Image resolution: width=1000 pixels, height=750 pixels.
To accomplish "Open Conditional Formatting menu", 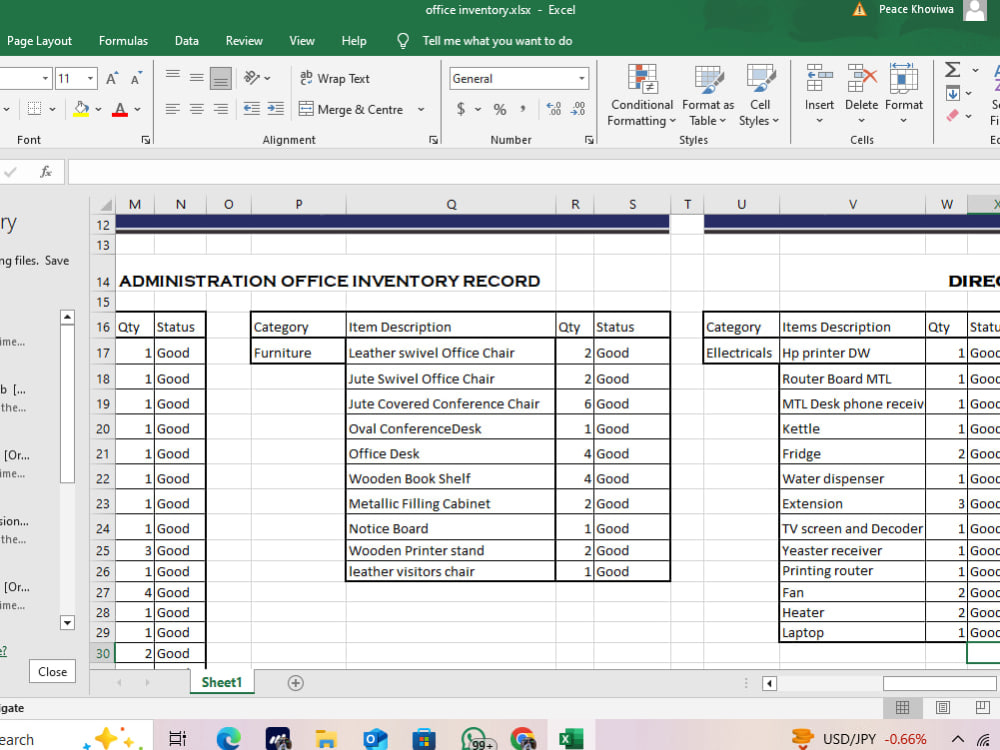I will 641,95.
